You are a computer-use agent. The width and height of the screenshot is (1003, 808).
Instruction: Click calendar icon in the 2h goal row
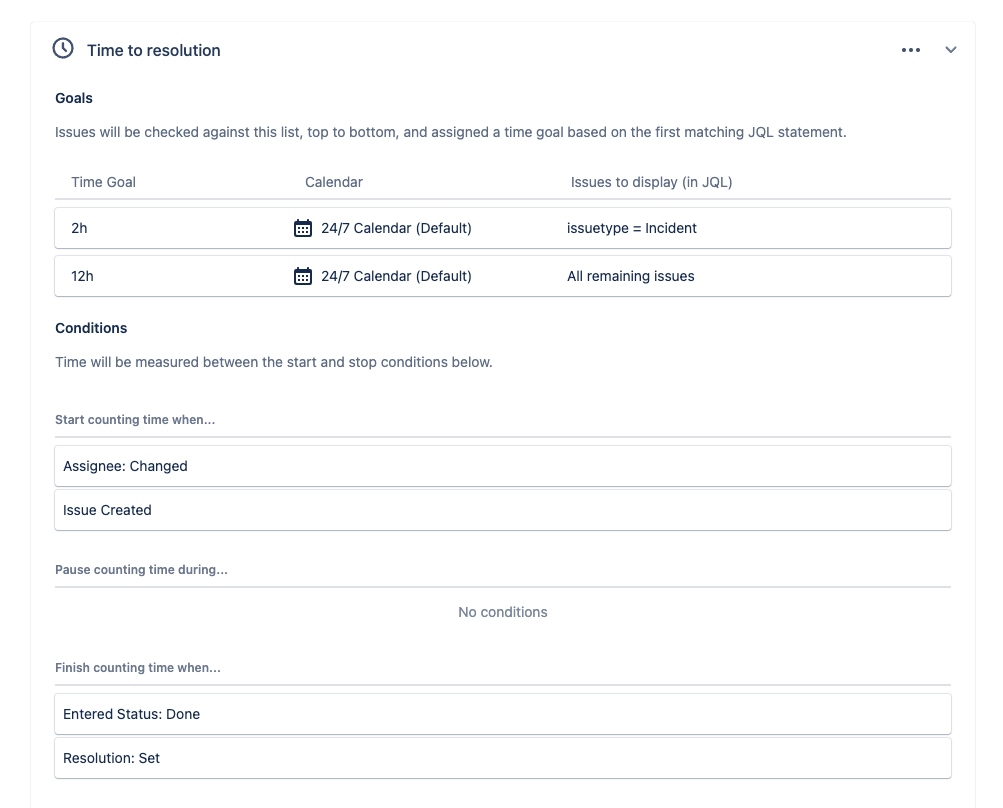303,228
